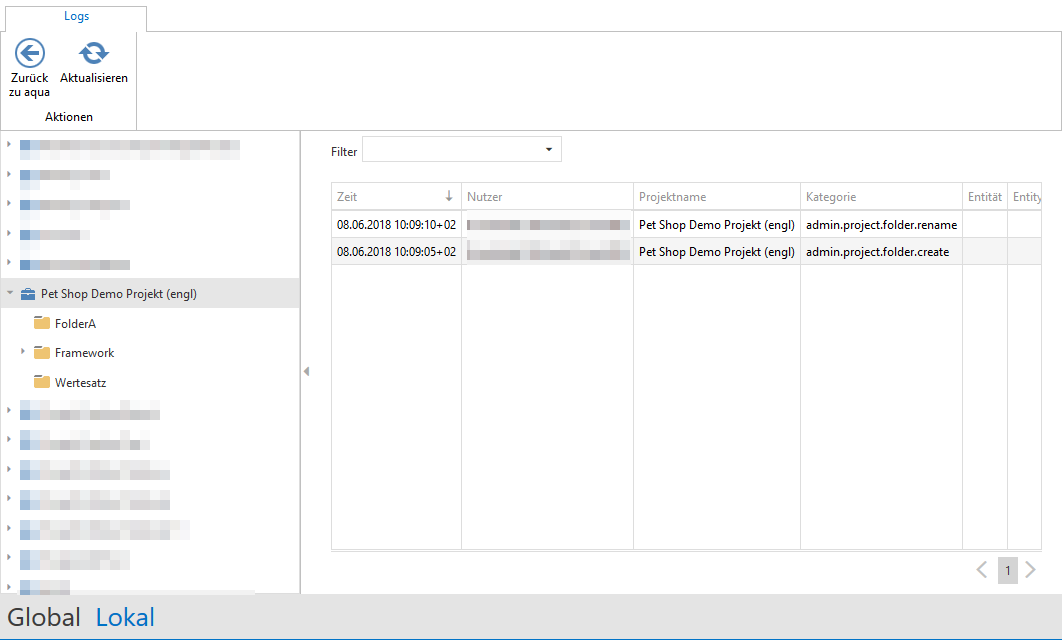Switch to the Logs ribbon tab
Screen dimensions: 1062x640
pos(76,16)
